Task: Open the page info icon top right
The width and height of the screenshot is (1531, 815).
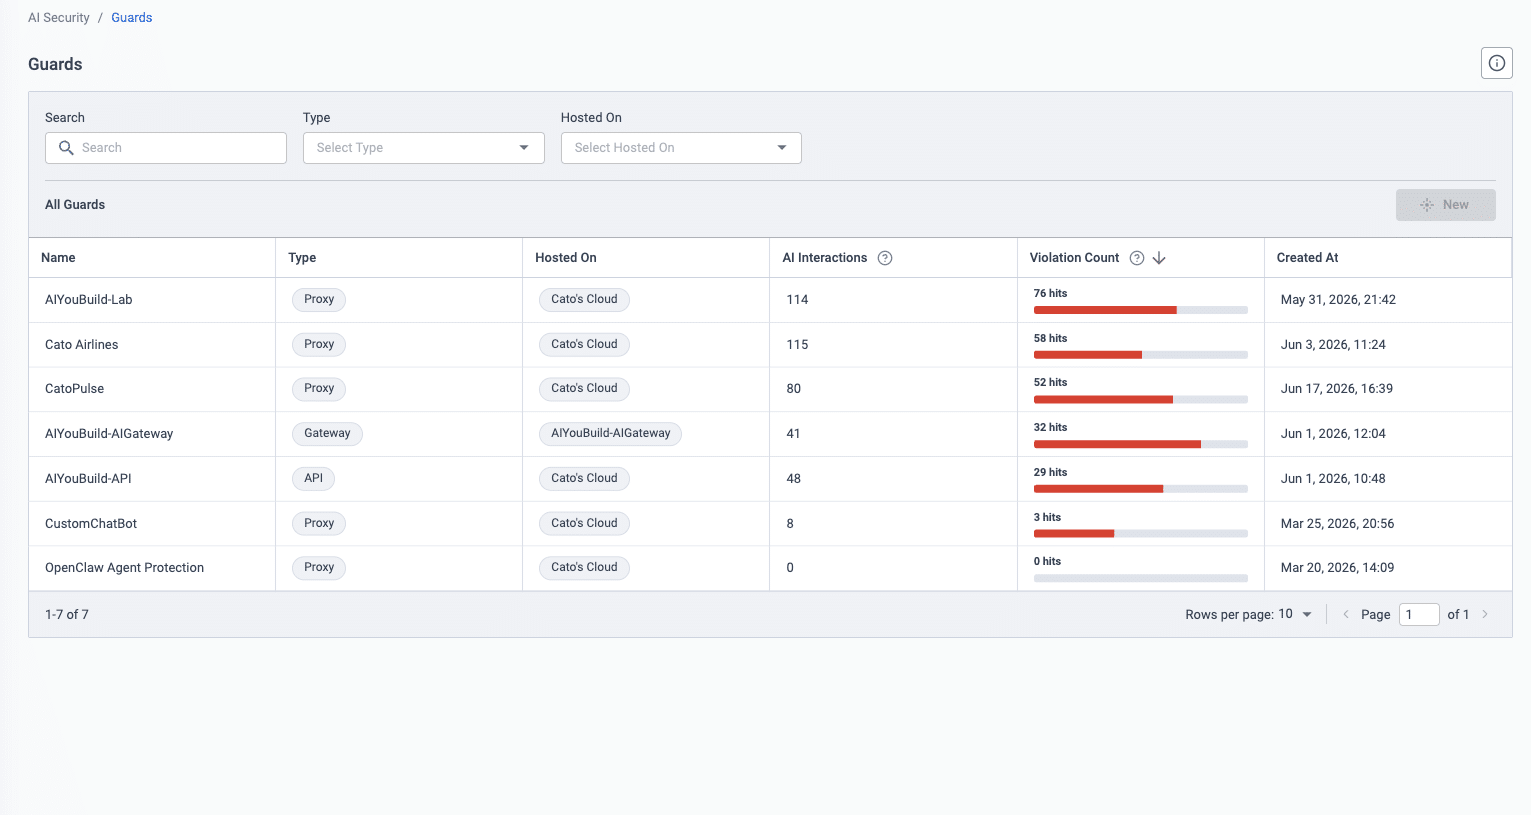Action: (1496, 63)
